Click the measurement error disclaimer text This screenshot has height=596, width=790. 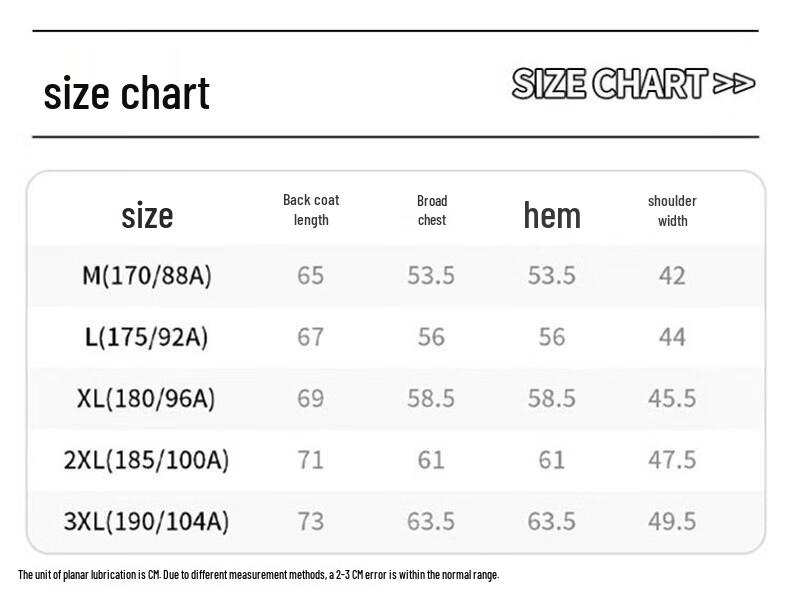(x=258, y=575)
